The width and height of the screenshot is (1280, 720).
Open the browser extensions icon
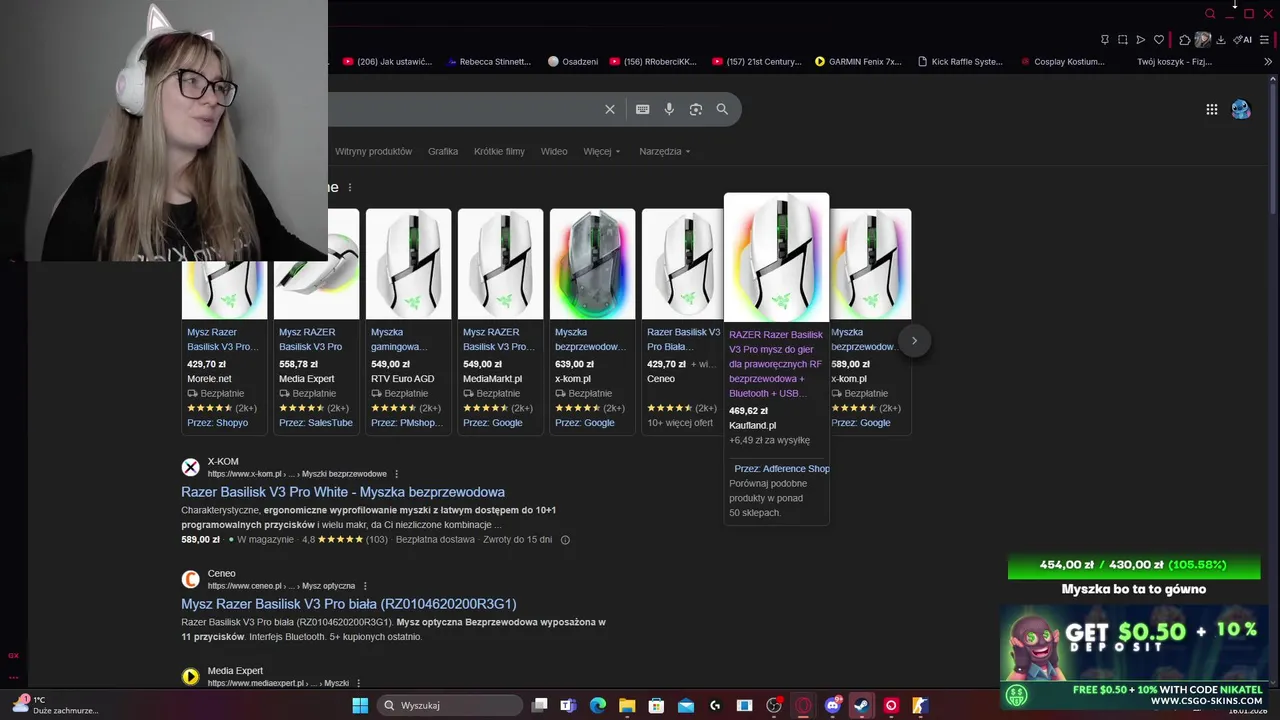1185,40
